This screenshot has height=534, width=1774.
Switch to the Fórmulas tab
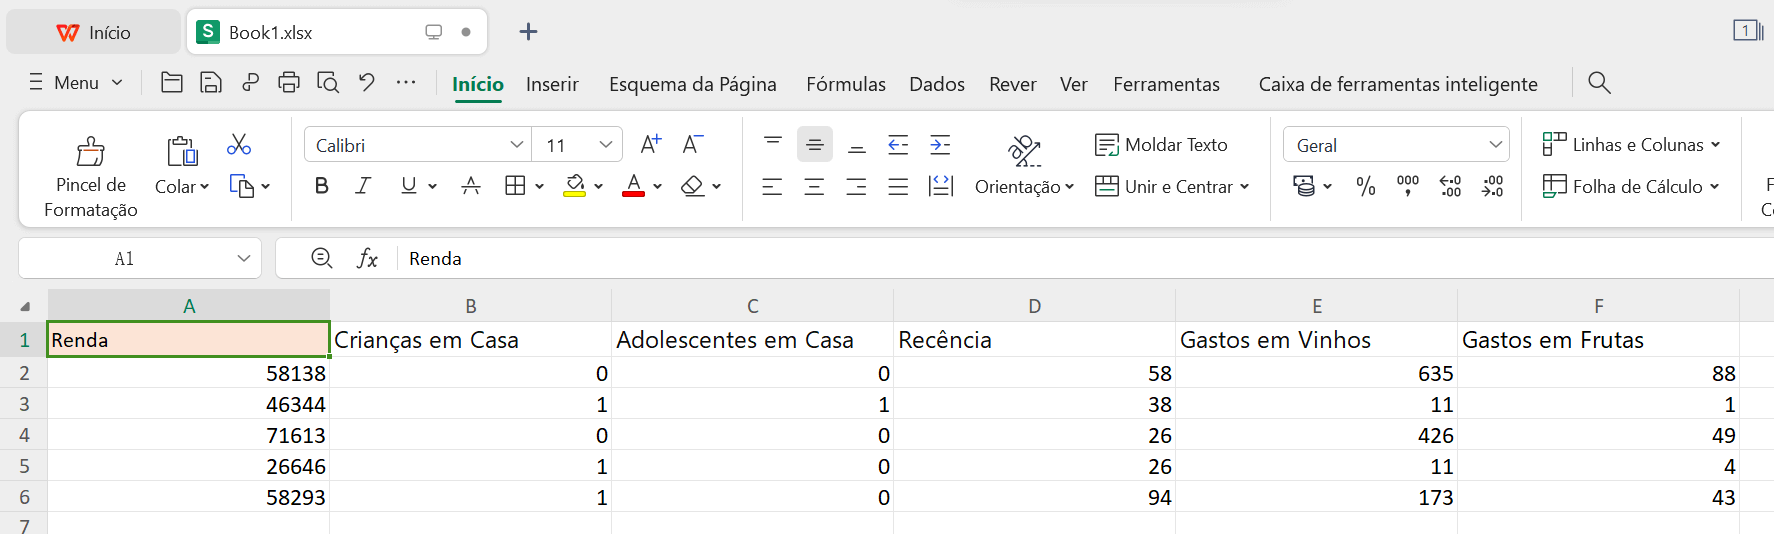[846, 84]
